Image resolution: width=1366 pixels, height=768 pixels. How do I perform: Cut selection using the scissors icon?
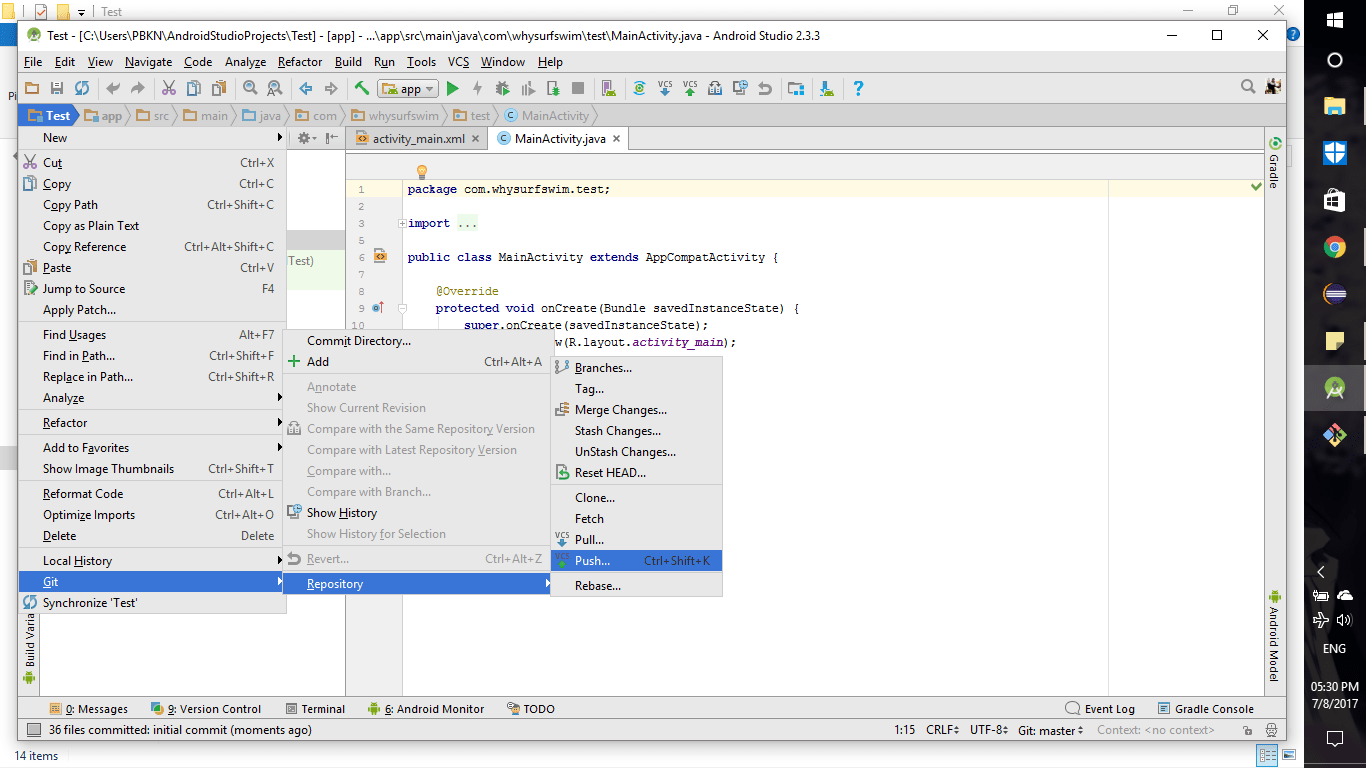point(168,88)
